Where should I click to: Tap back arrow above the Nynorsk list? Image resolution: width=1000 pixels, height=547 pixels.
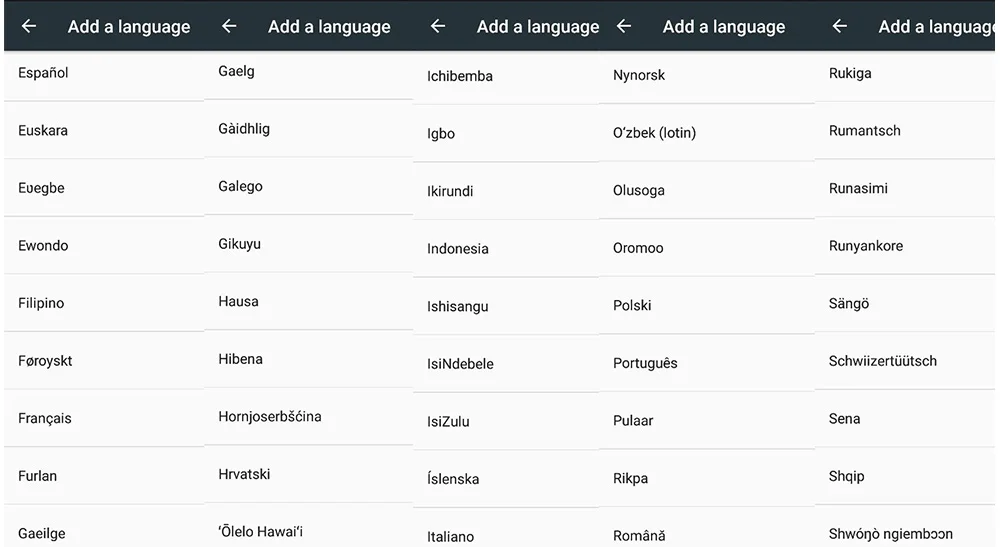[624, 27]
